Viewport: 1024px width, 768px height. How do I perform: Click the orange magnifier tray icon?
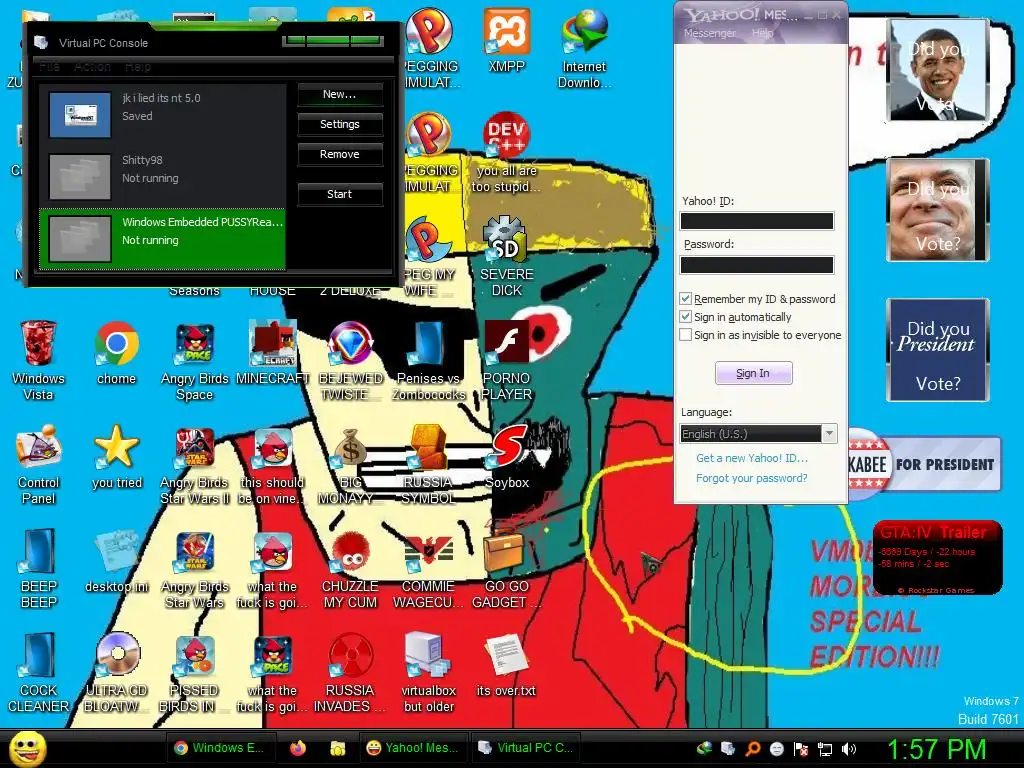(753, 749)
